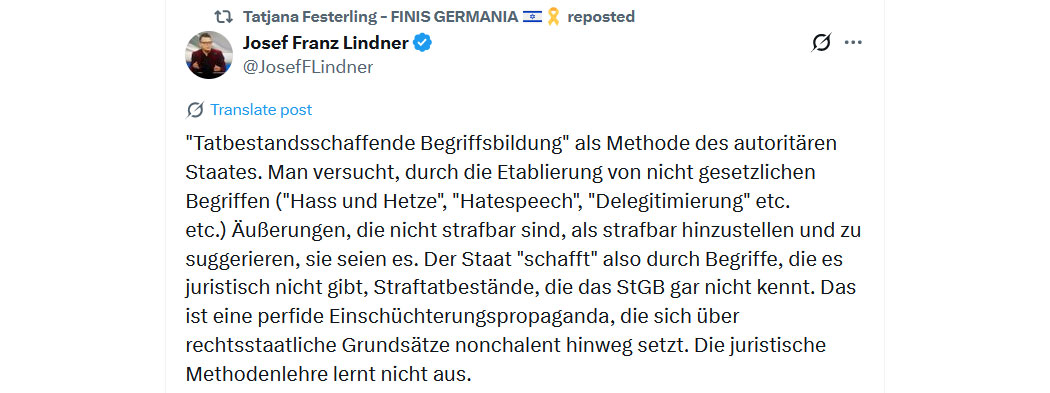Open Grok explain icon beside more options
1050x393 pixels.
coord(821,43)
